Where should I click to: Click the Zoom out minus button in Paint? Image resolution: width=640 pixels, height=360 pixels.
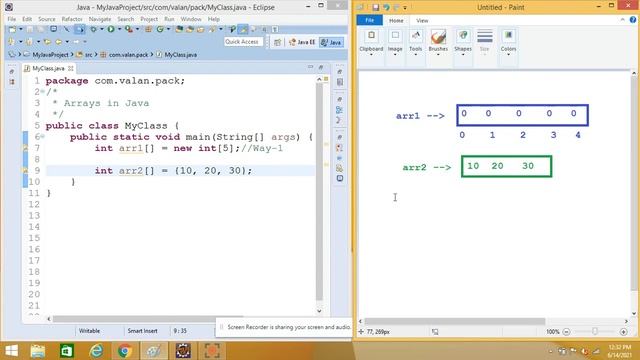[566, 332]
